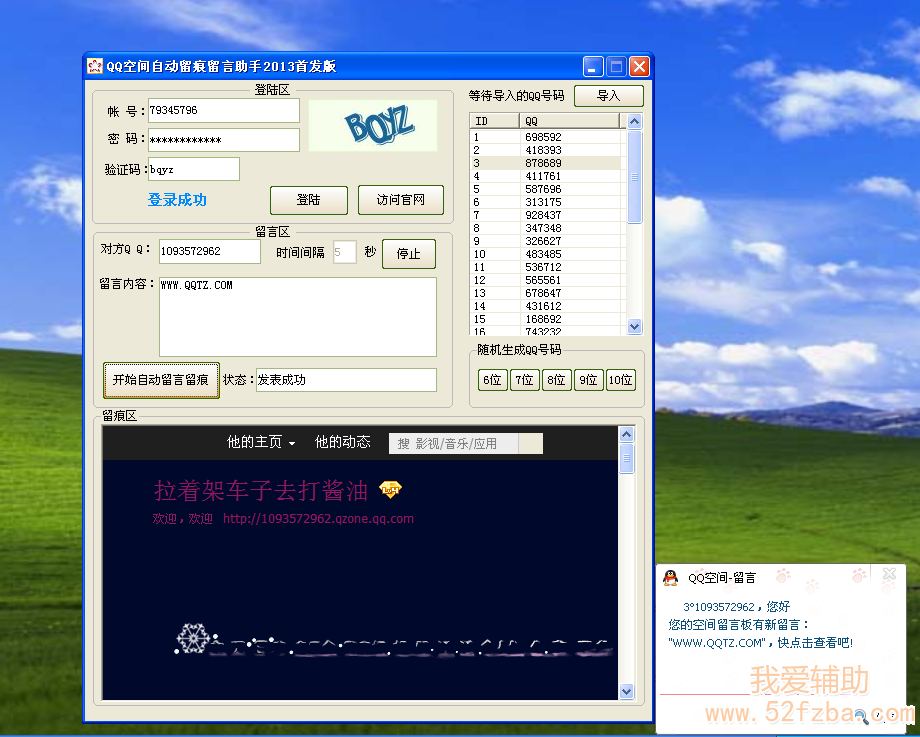Click QQ list scrollbar up arrow

click(634, 121)
